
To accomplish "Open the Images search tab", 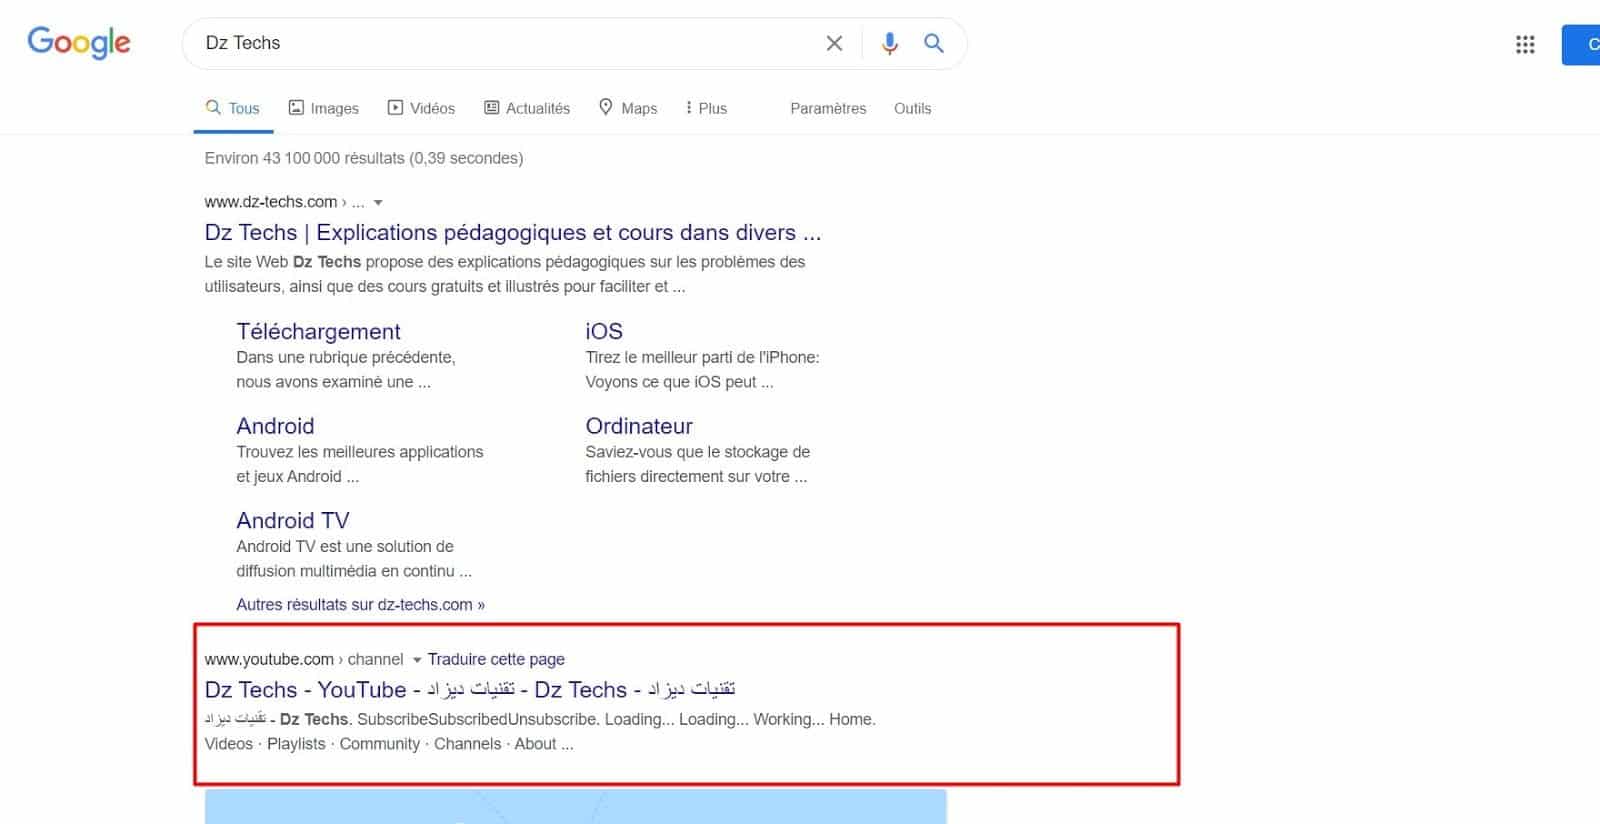I will click(x=323, y=108).
